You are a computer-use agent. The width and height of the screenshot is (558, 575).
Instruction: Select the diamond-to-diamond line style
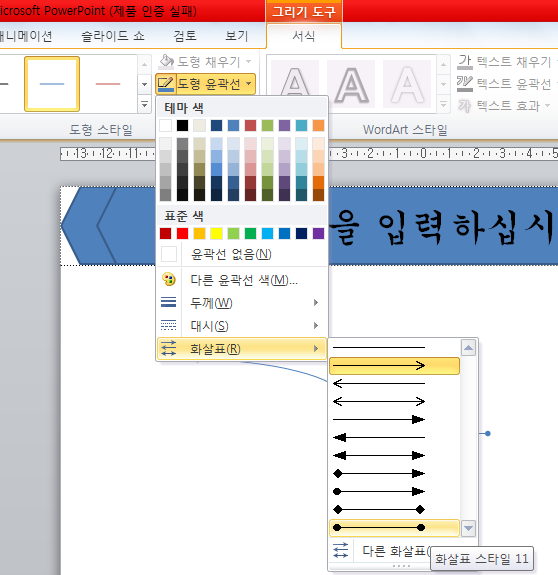pyautogui.click(x=394, y=509)
